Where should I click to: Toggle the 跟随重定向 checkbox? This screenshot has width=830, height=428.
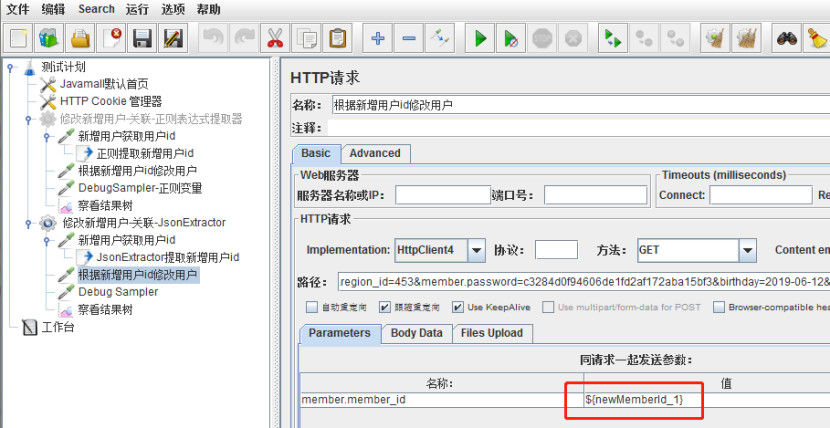pos(384,307)
